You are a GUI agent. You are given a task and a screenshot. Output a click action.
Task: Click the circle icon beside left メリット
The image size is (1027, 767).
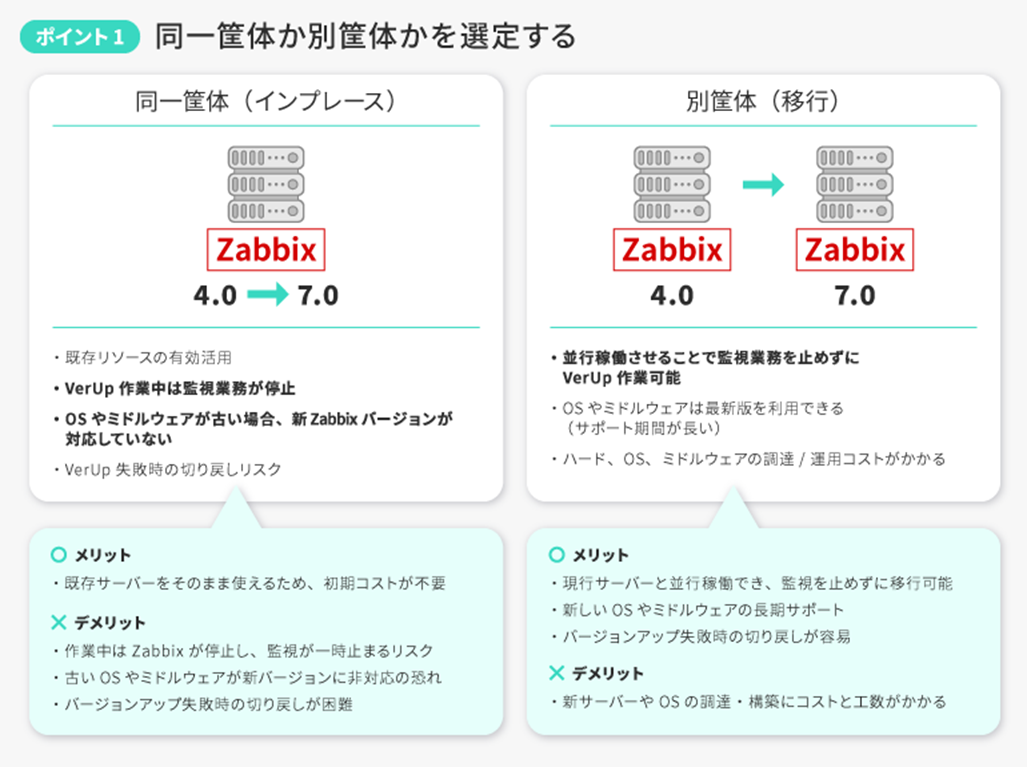pyautogui.click(x=58, y=555)
